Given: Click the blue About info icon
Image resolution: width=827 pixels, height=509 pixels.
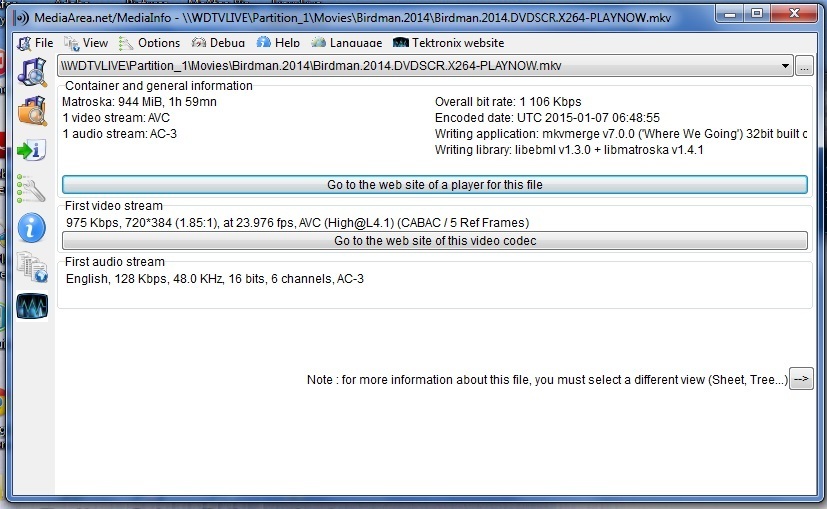Looking at the screenshot, I should (x=32, y=228).
